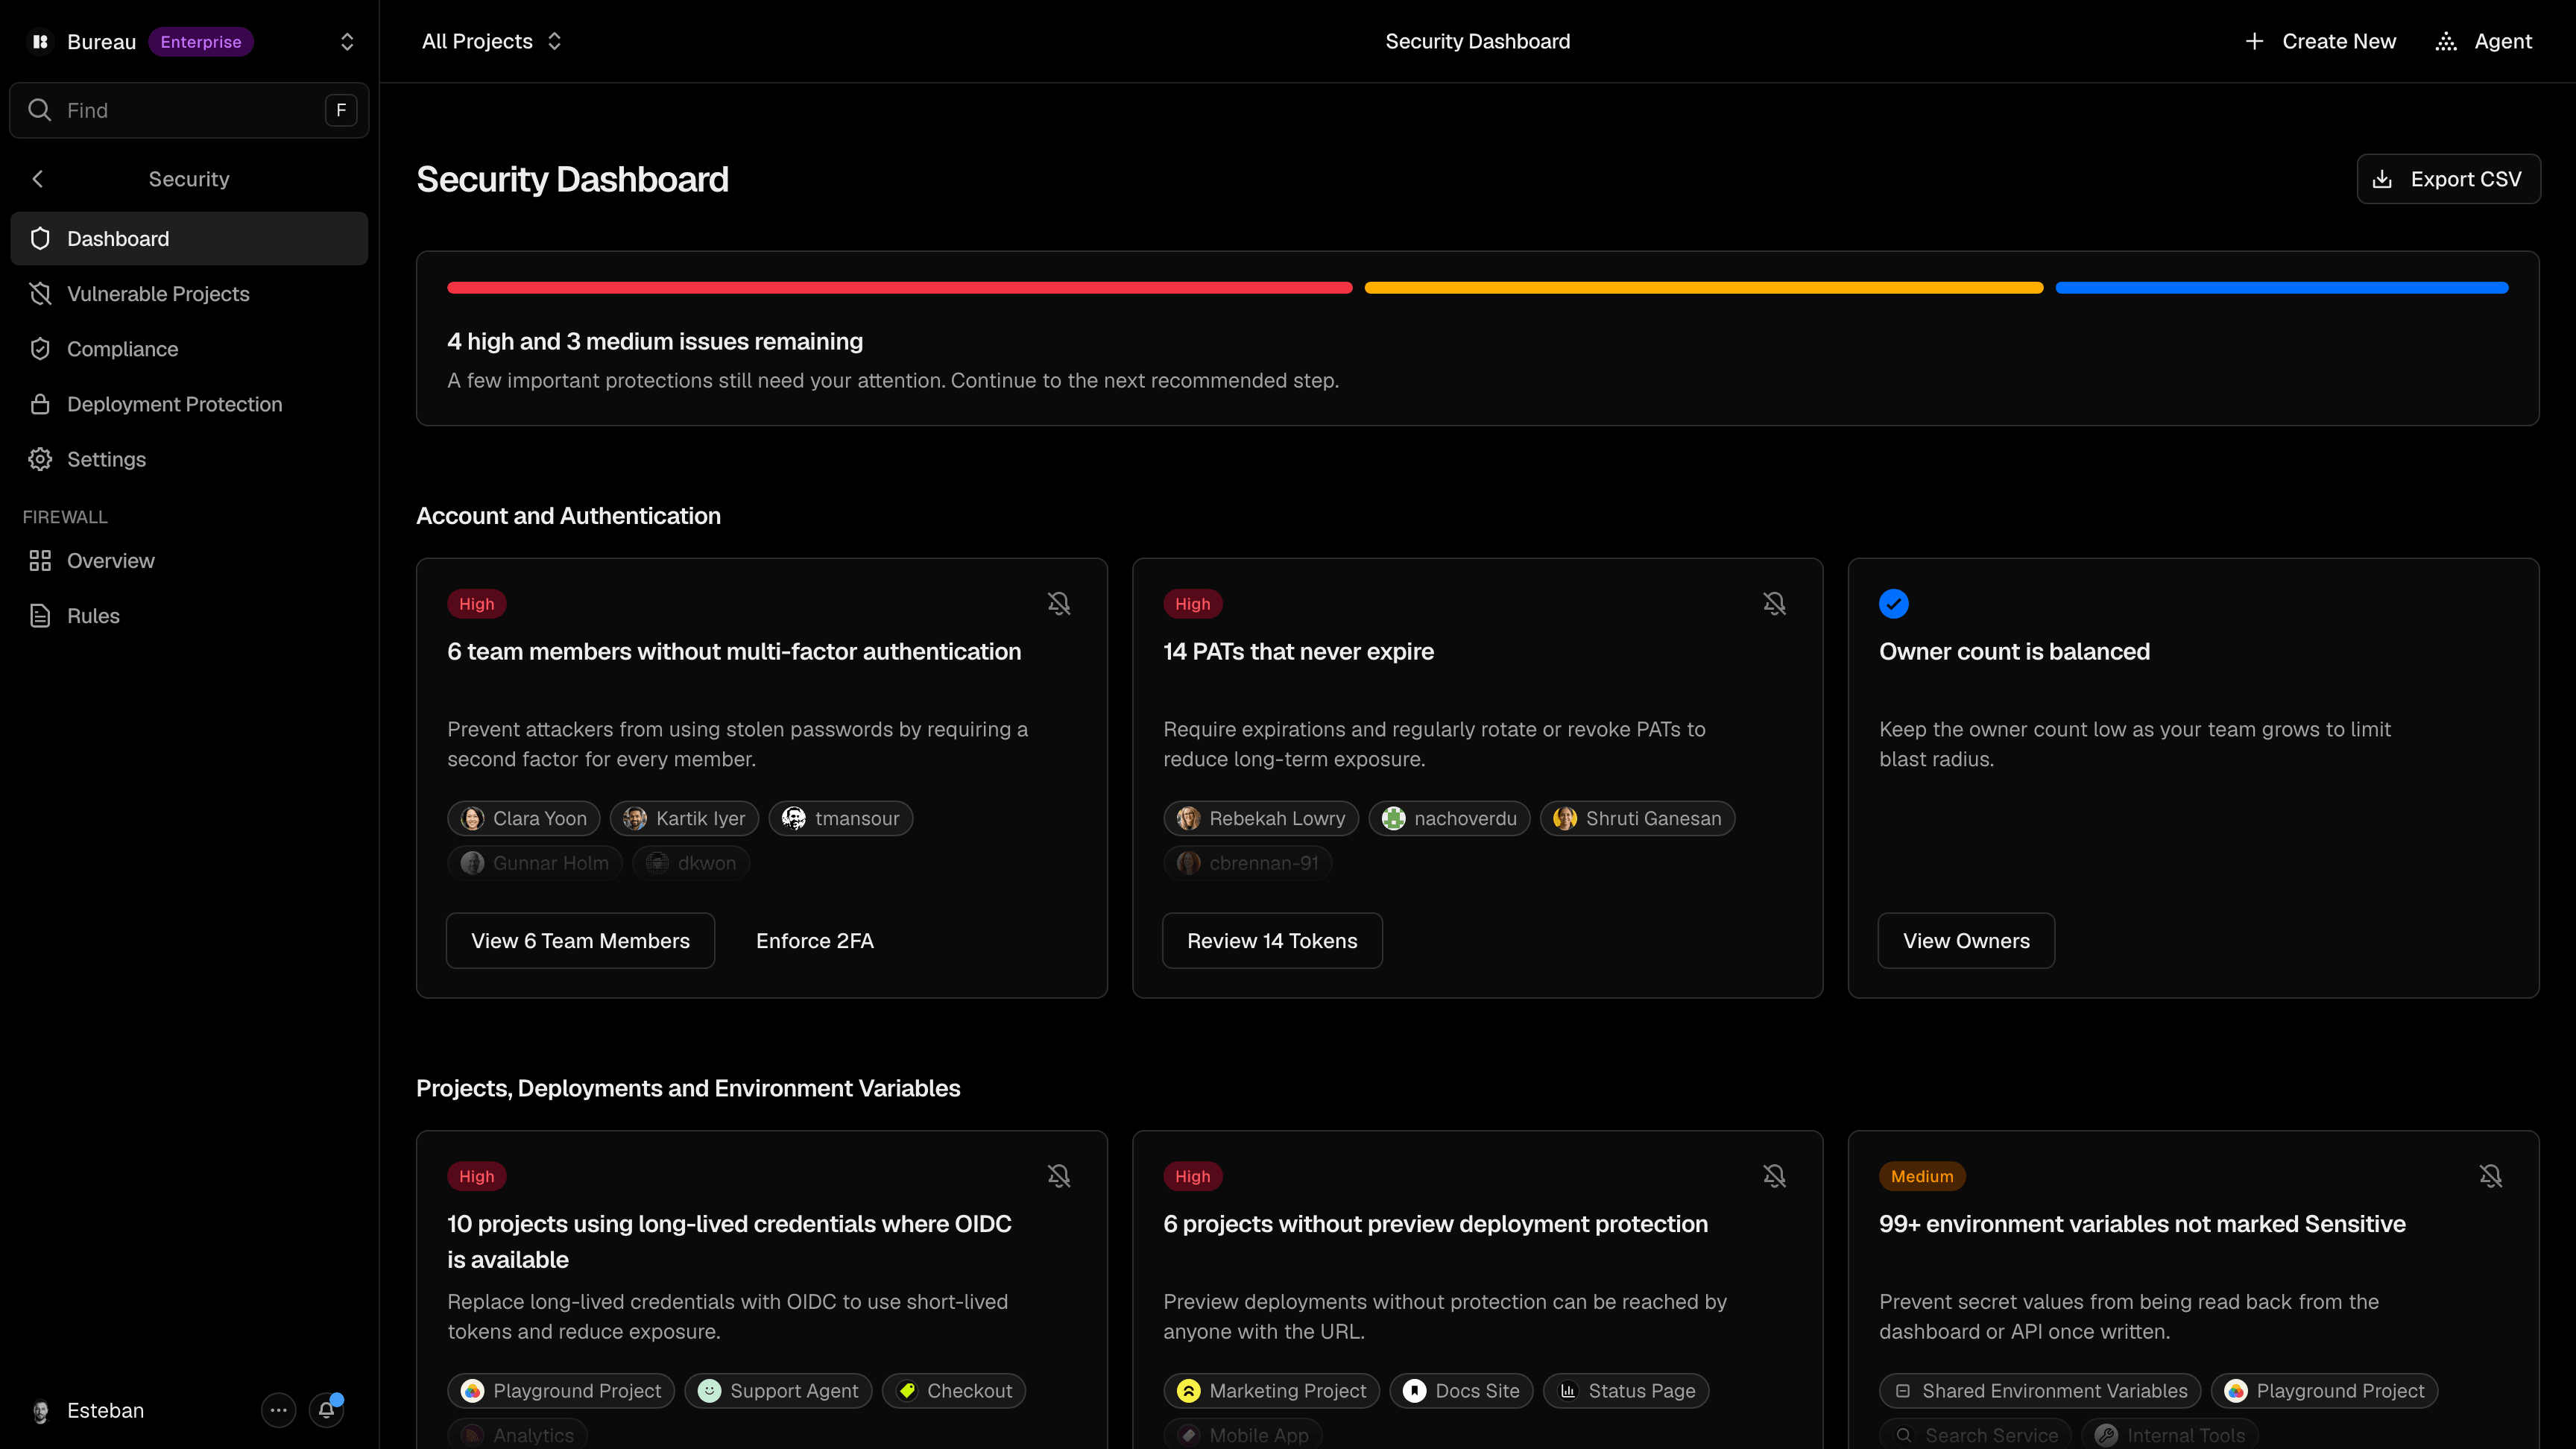Click the High badge on the MFA card

click(476, 604)
